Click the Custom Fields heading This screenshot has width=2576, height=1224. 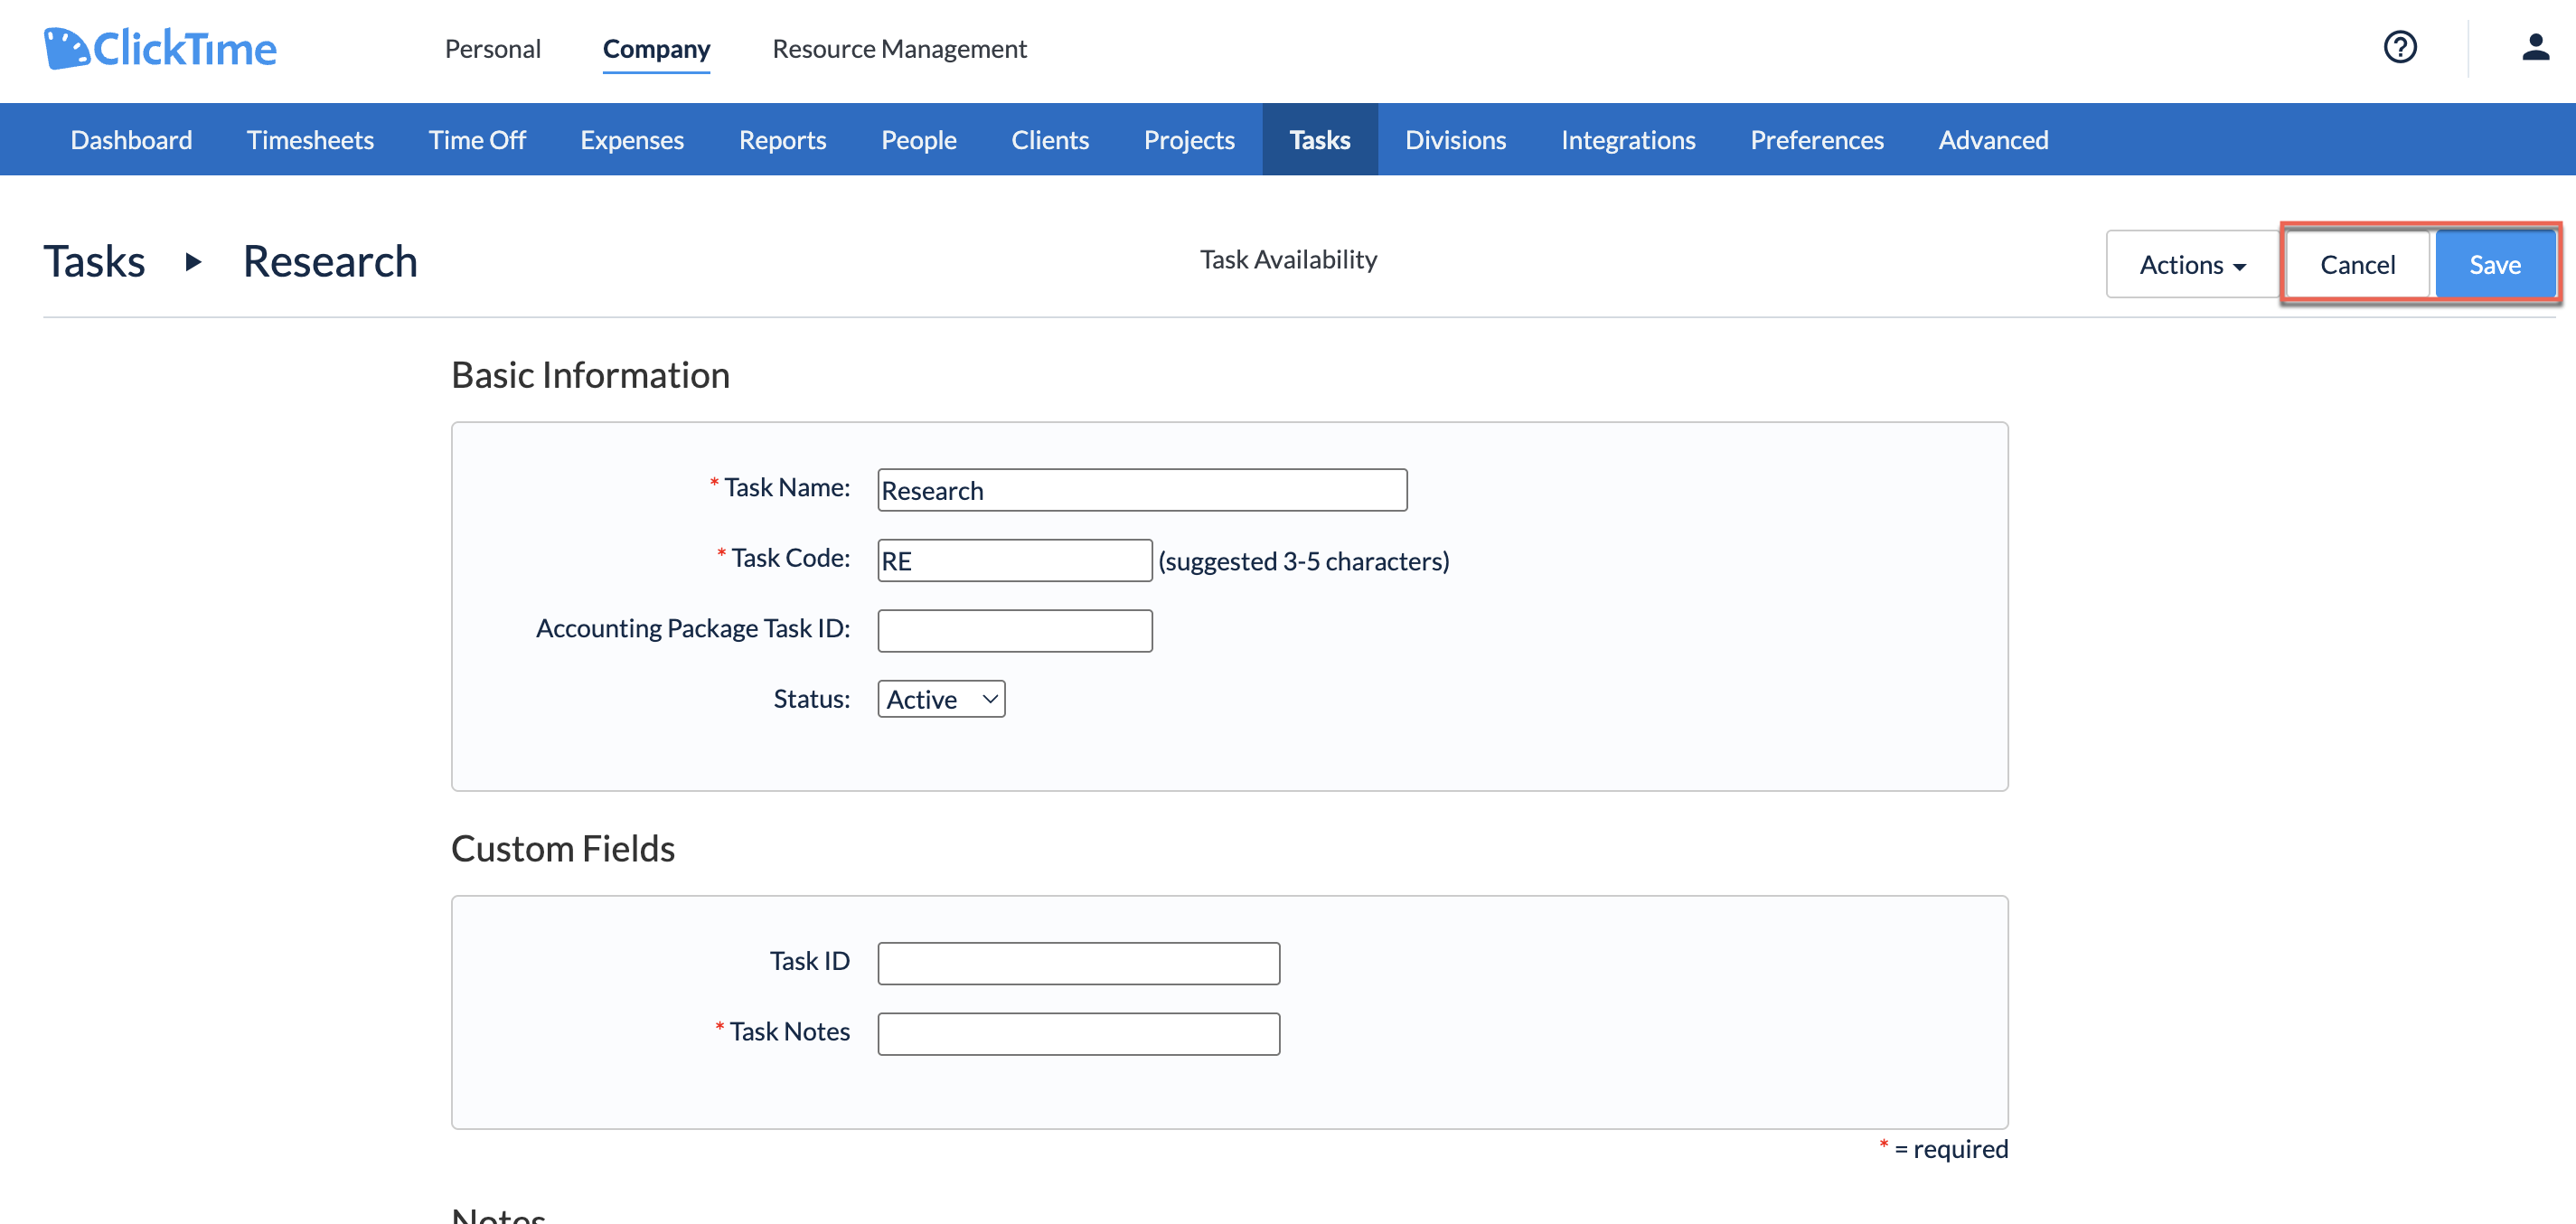coord(563,848)
